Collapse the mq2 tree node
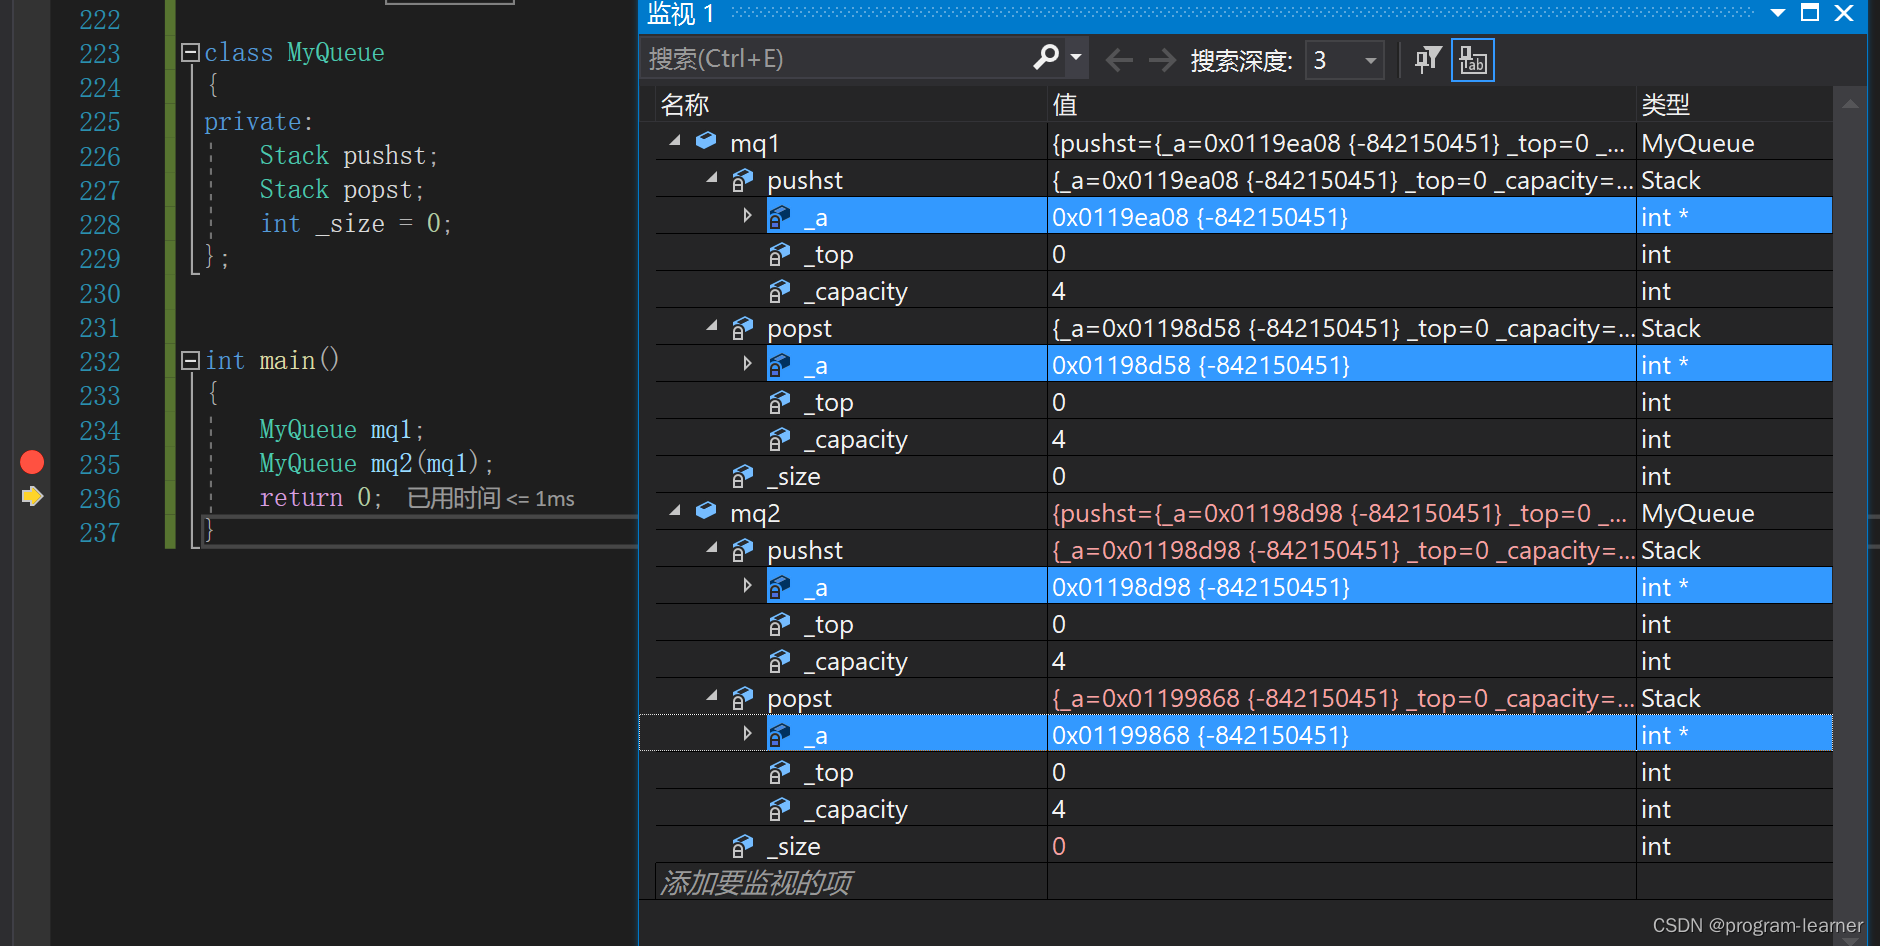This screenshot has width=1880, height=946. (675, 512)
